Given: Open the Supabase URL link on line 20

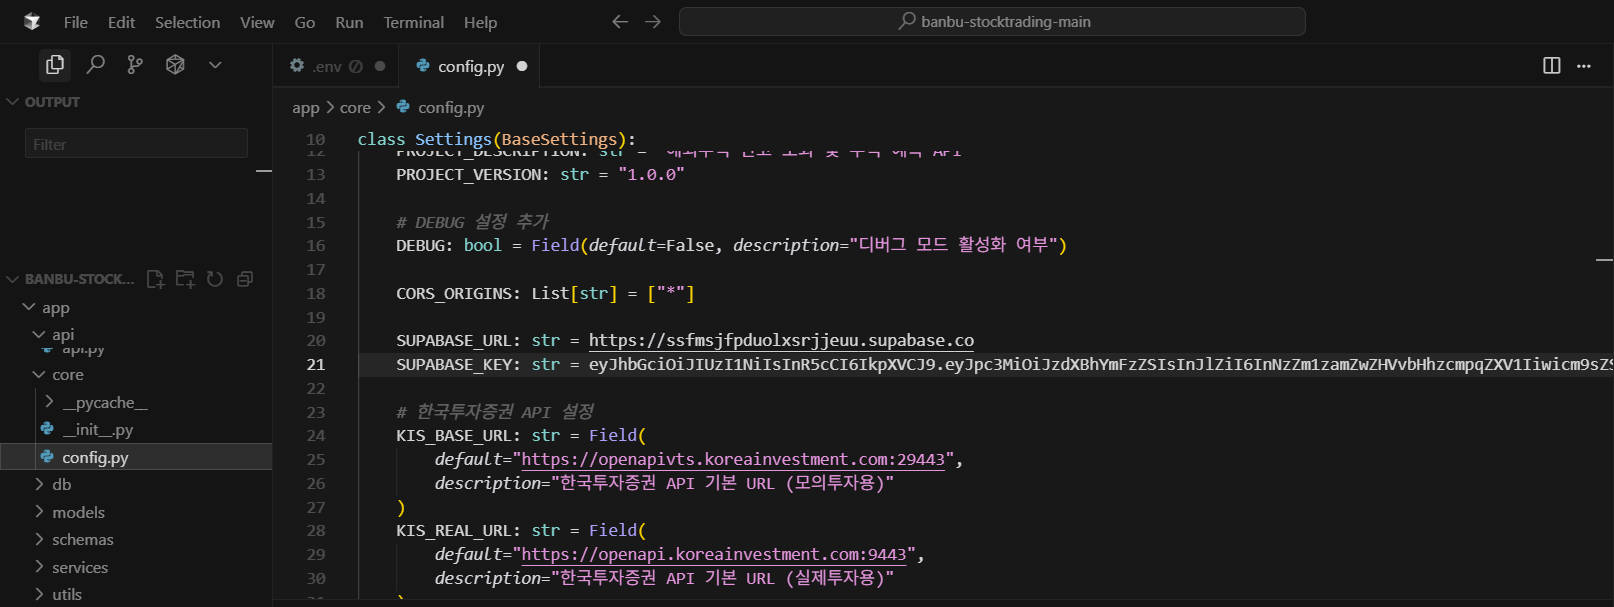Looking at the screenshot, I should tap(780, 341).
